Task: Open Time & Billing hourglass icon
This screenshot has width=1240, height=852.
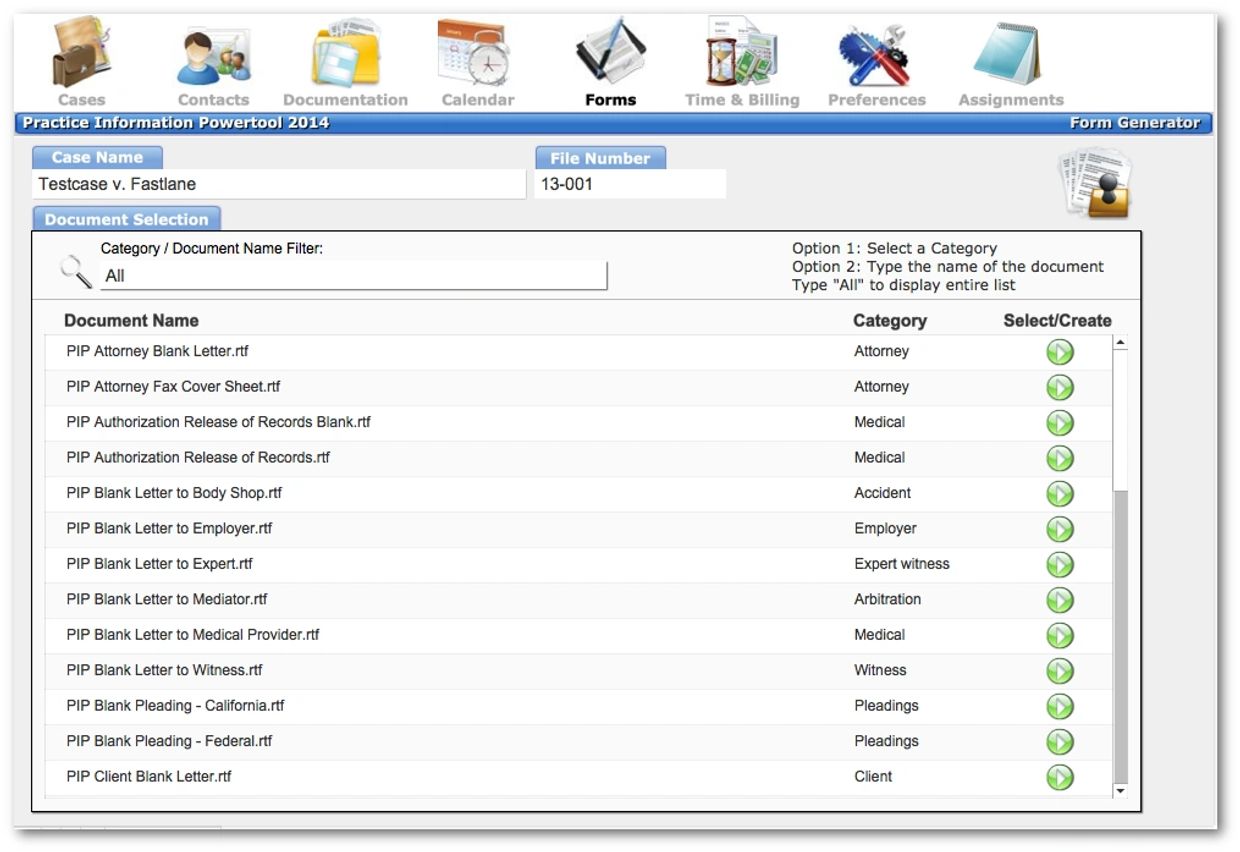Action: tap(742, 54)
